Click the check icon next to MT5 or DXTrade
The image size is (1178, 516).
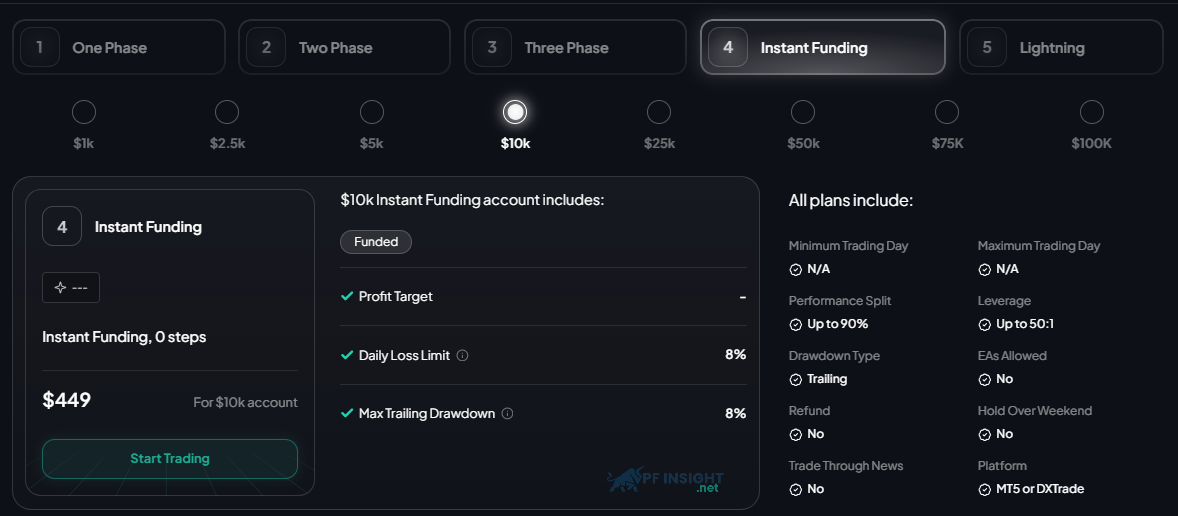tap(985, 490)
